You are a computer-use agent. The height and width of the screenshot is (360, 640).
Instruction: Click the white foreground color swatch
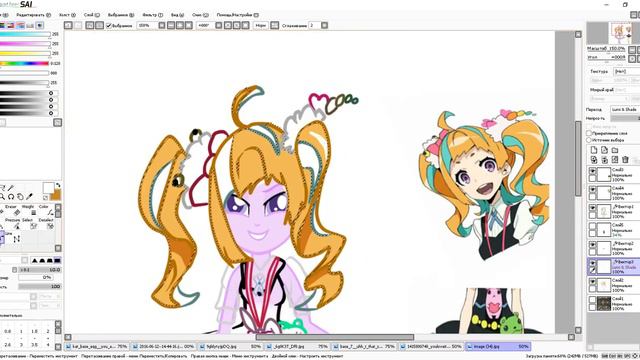48,188
